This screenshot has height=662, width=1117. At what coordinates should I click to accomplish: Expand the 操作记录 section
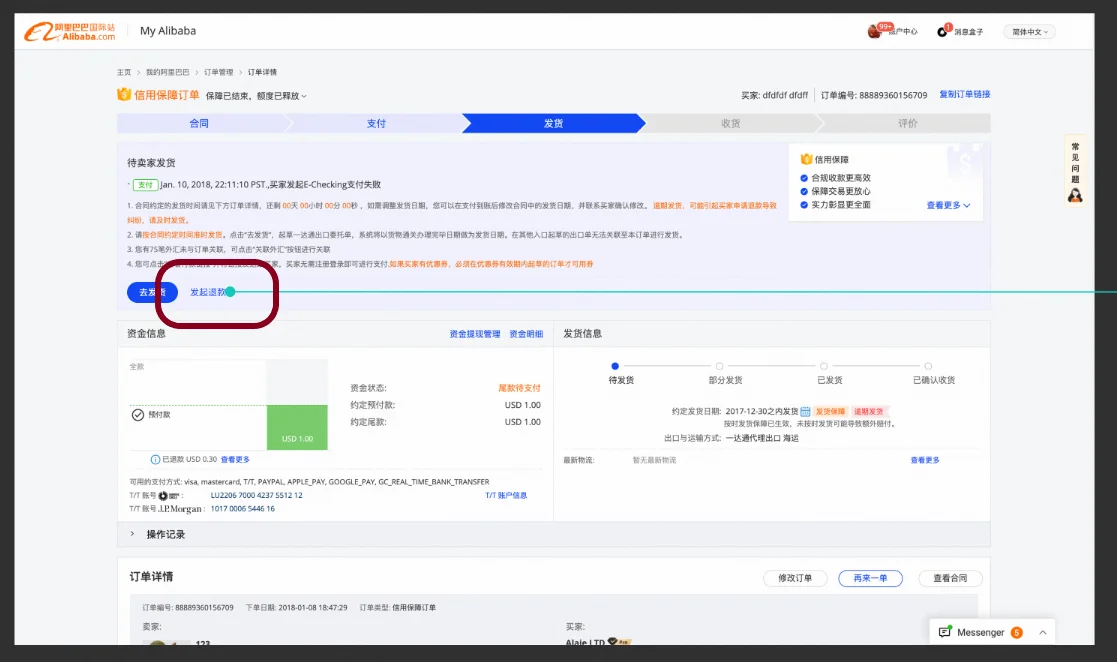tap(132, 534)
